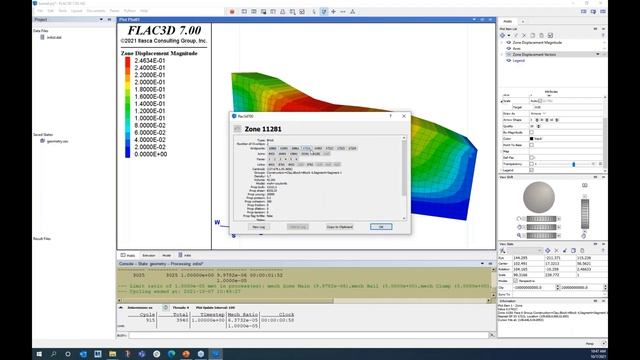This screenshot has height=360, width=640.
Task: Click the search icon on Windows taskbar
Action: tap(53, 354)
